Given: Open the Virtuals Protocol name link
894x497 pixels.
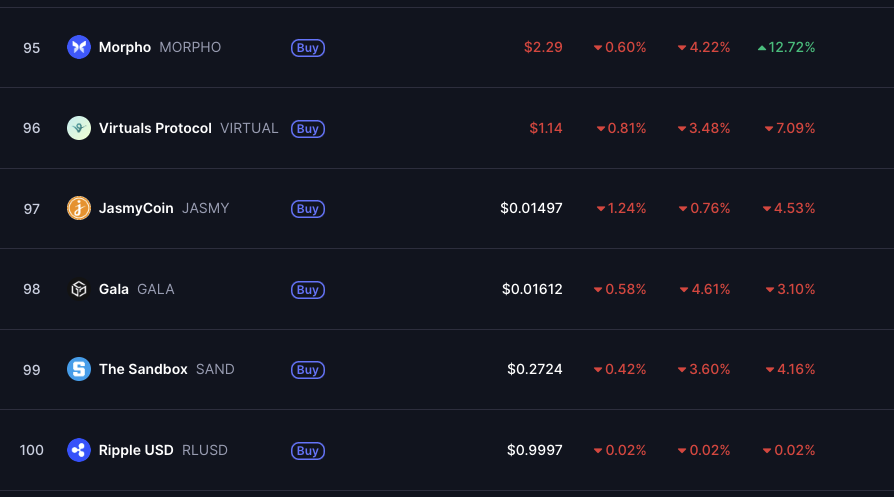Looking at the screenshot, I should tap(155, 128).
